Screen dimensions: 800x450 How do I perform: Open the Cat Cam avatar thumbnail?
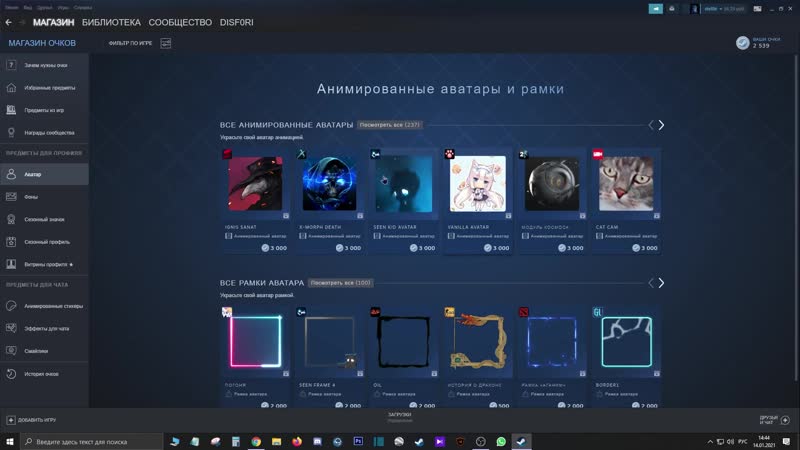pos(626,184)
